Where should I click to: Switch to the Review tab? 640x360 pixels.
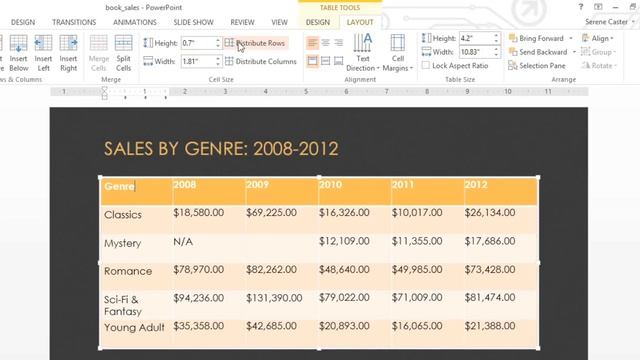pos(242,22)
